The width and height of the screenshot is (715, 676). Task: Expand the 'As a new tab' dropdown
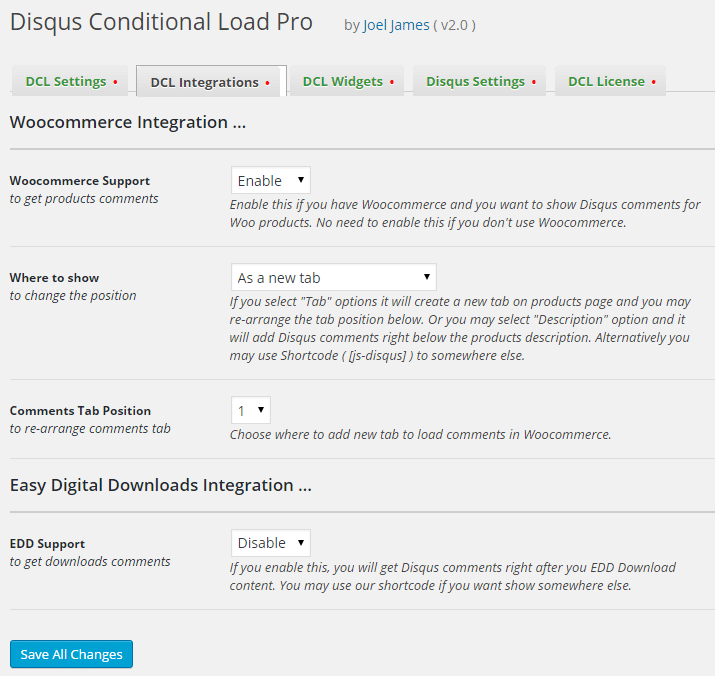click(334, 277)
